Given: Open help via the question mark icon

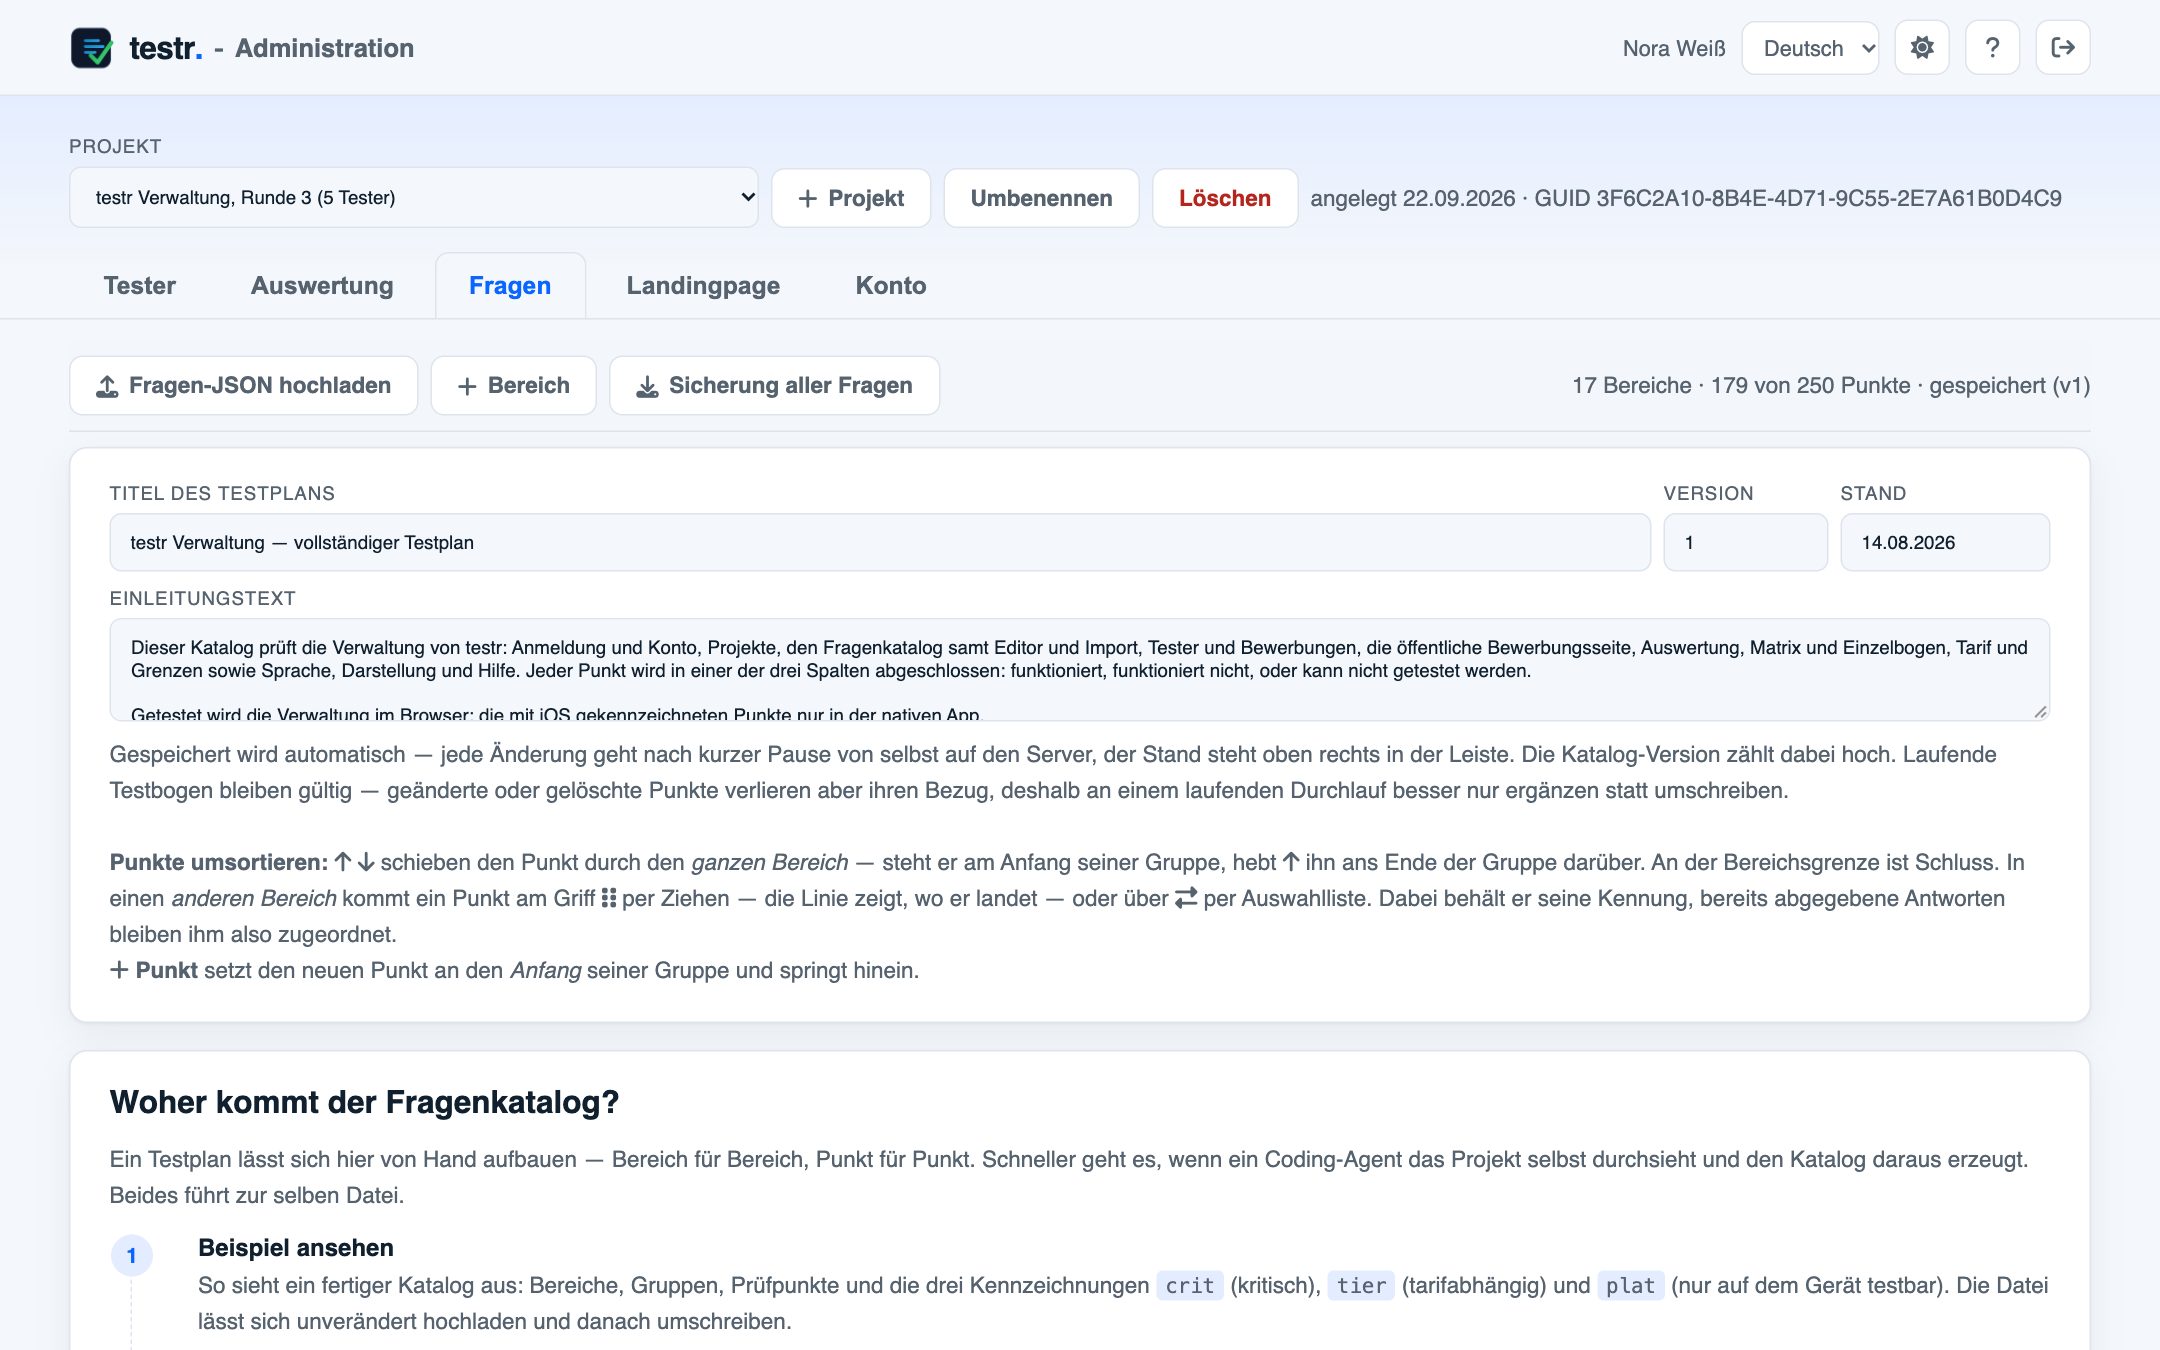Looking at the screenshot, I should point(1992,48).
